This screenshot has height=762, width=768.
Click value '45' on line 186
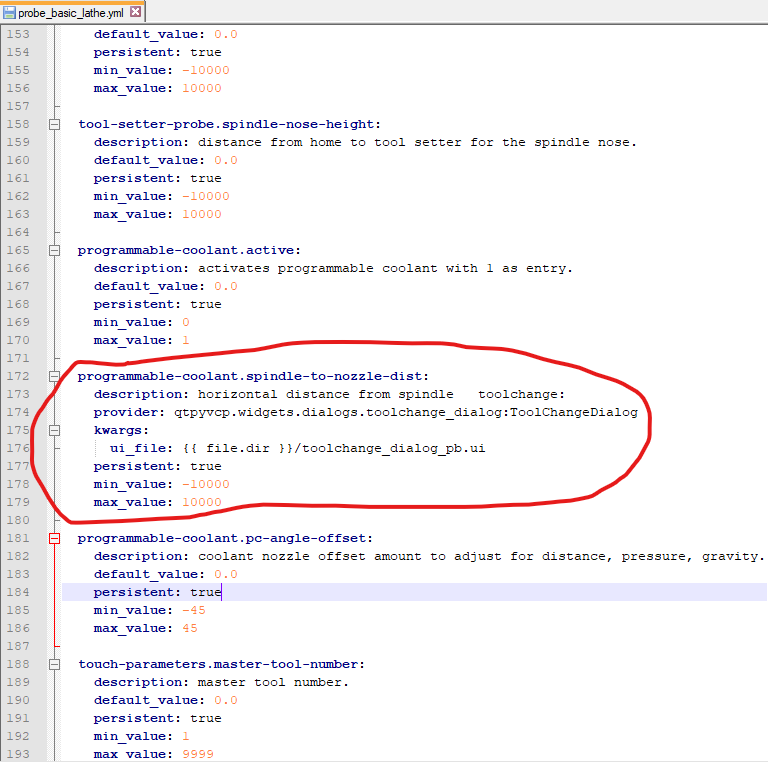point(190,628)
